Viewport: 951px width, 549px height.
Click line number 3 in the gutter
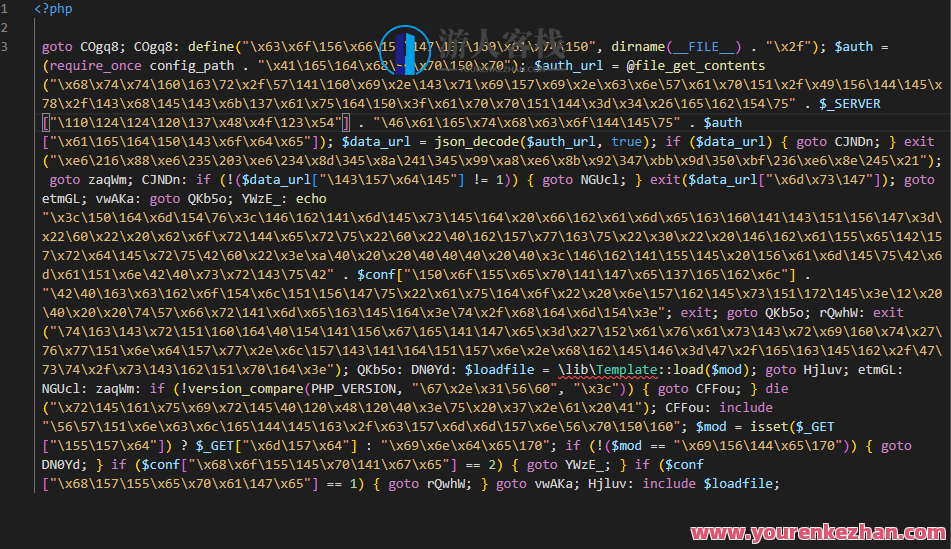(x=5, y=47)
